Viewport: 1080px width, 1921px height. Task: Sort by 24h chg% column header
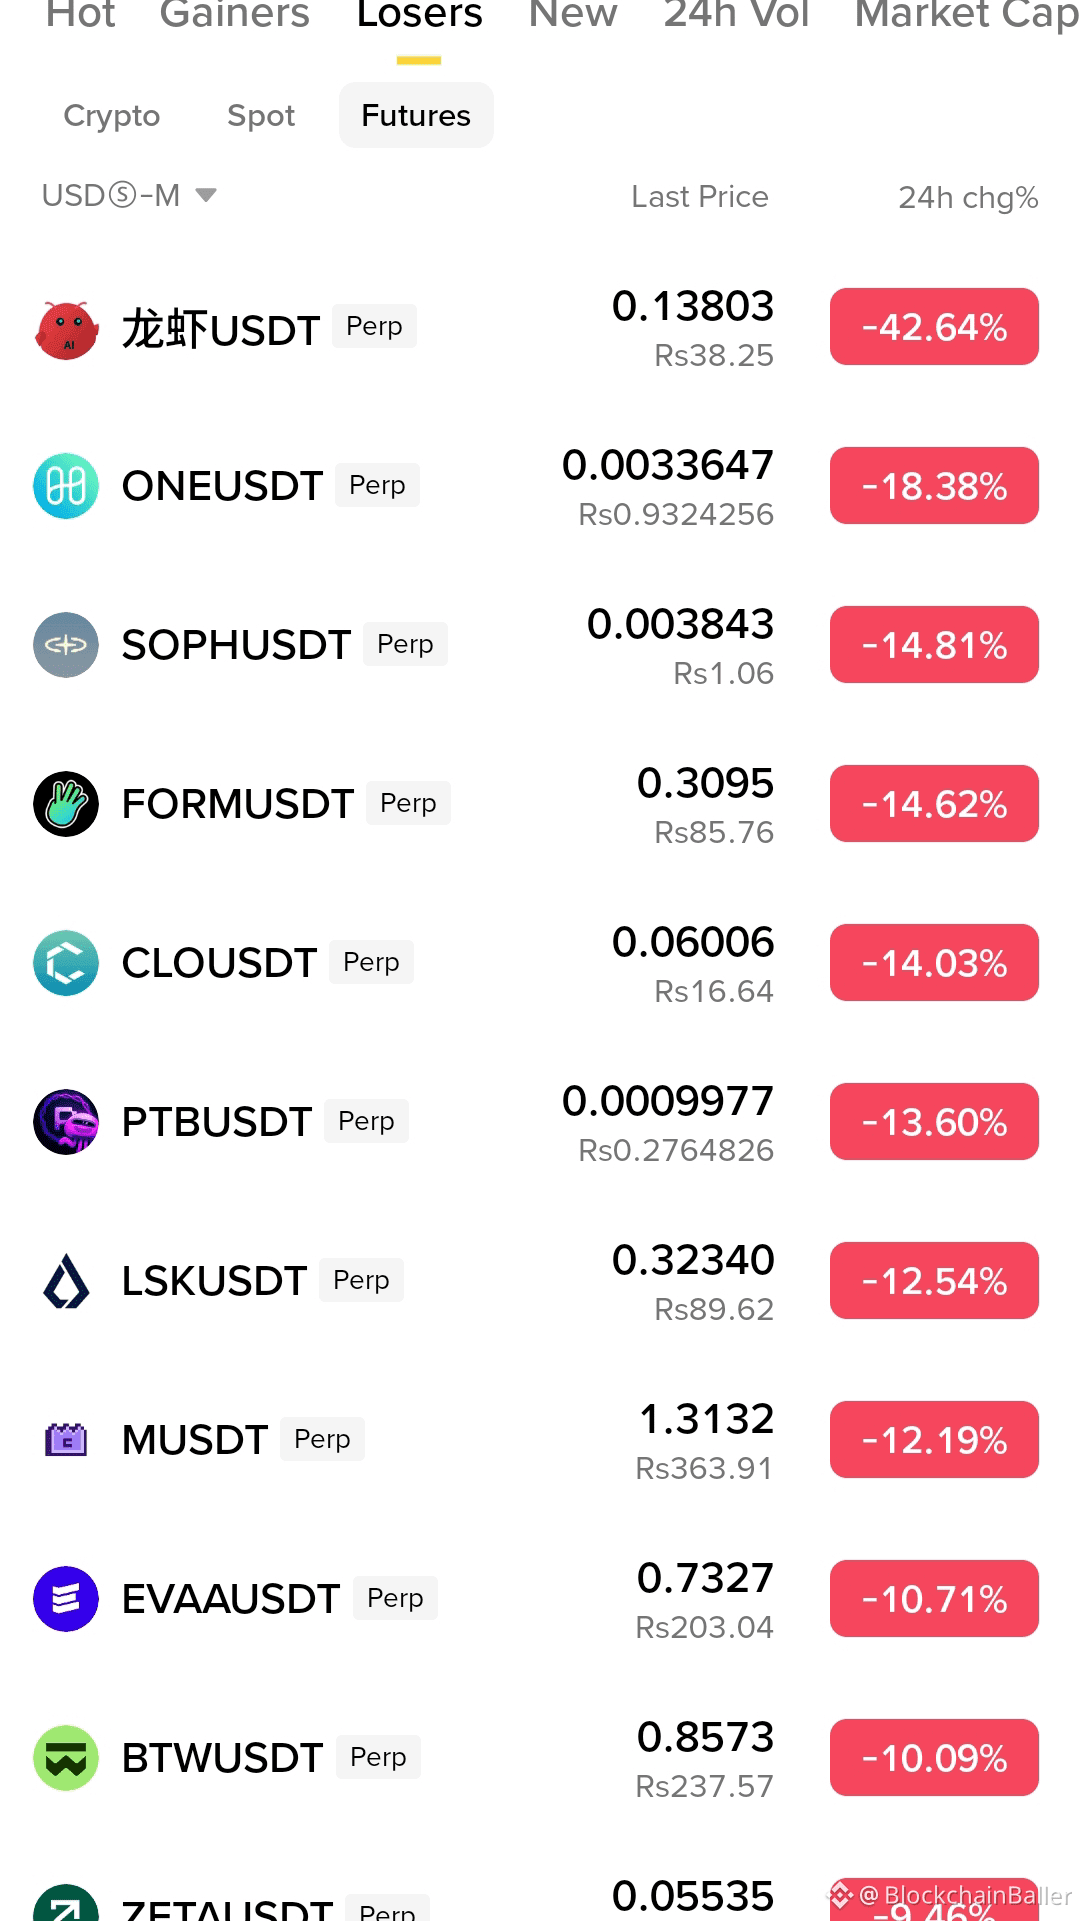point(968,197)
